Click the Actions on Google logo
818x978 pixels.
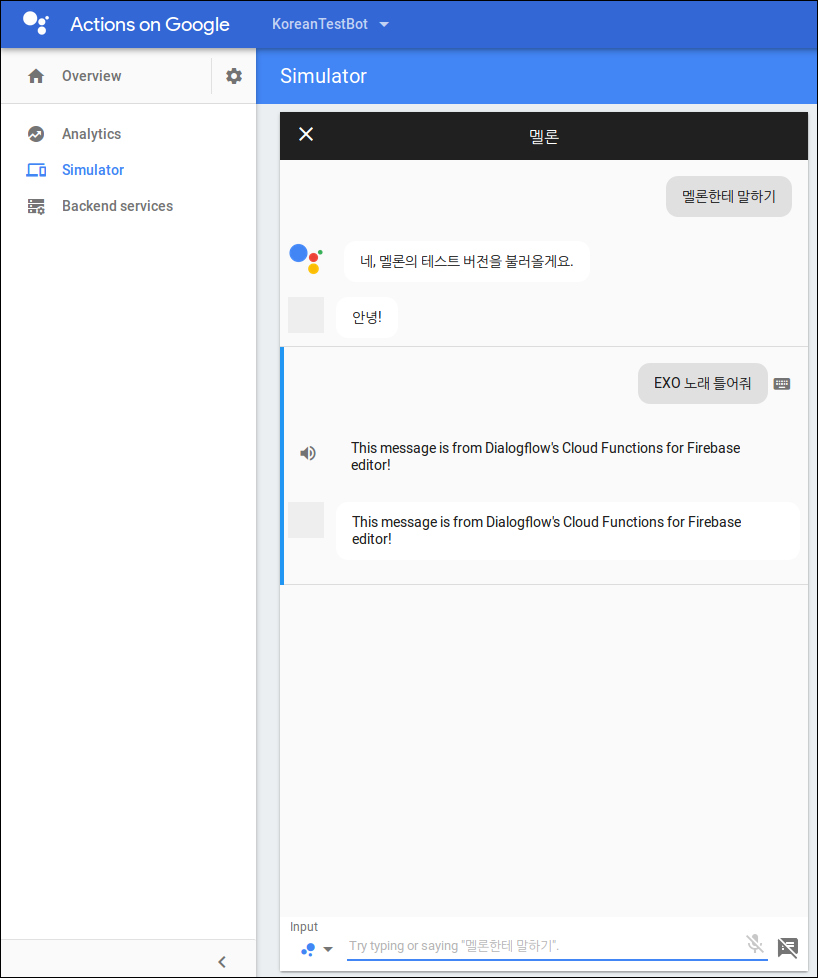click(36, 24)
